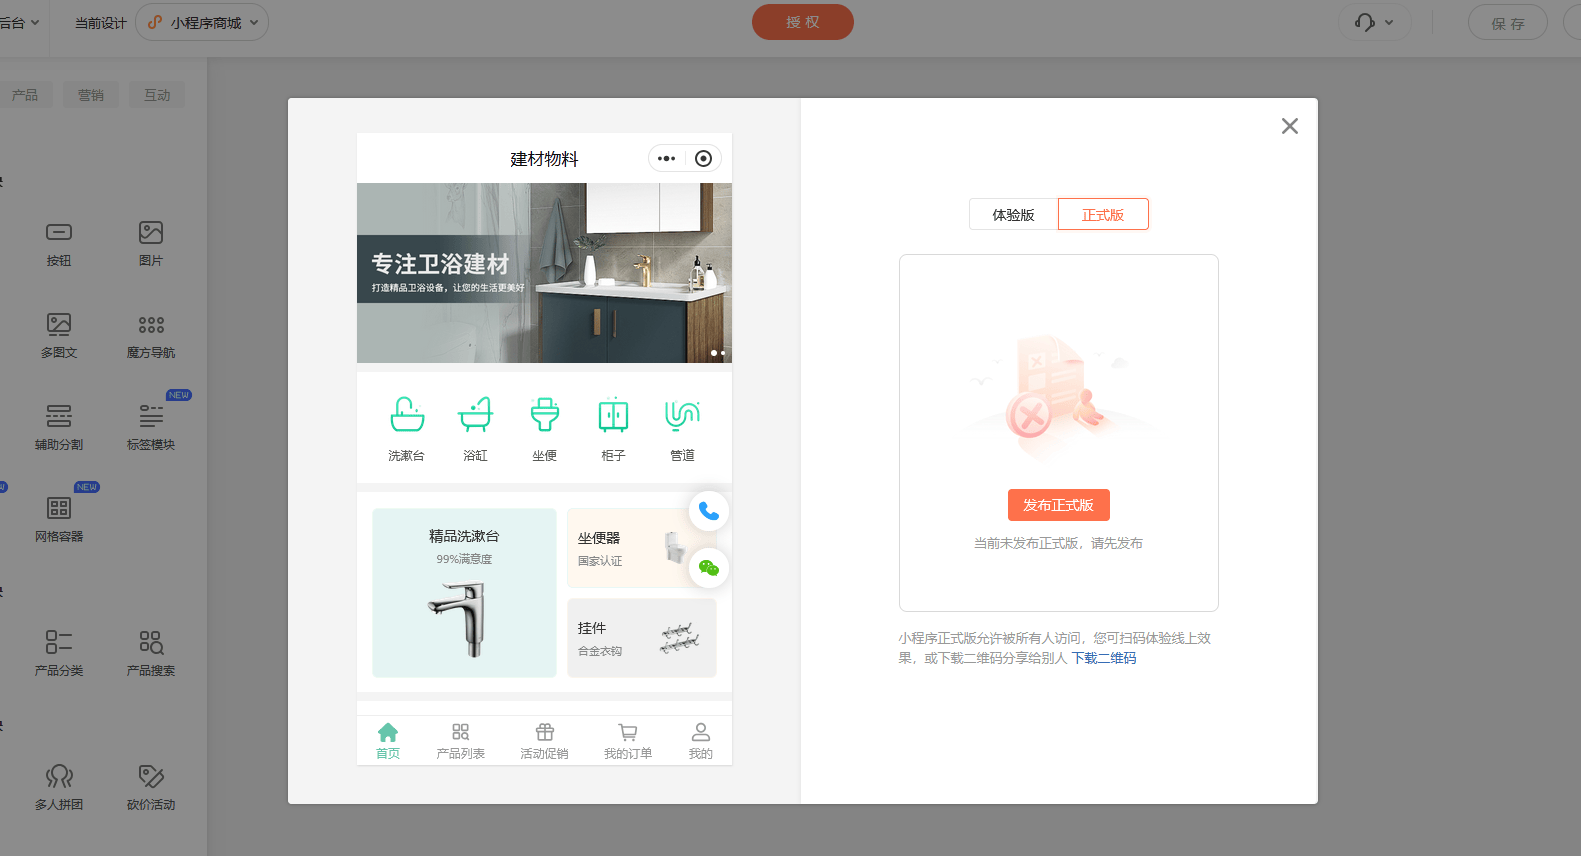
Task: Close the preview dialog
Action: [1290, 126]
